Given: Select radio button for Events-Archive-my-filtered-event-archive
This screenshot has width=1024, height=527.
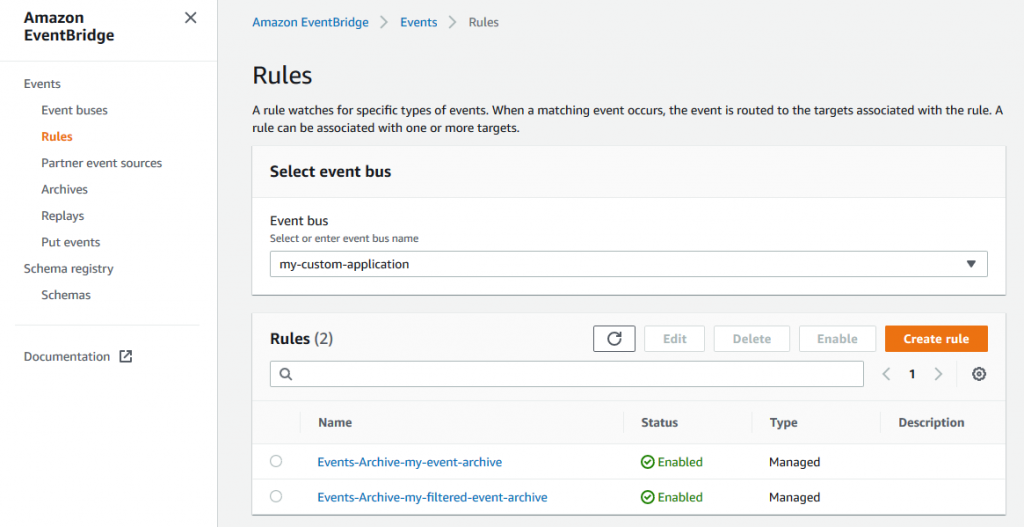Looking at the screenshot, I should 276,497.
